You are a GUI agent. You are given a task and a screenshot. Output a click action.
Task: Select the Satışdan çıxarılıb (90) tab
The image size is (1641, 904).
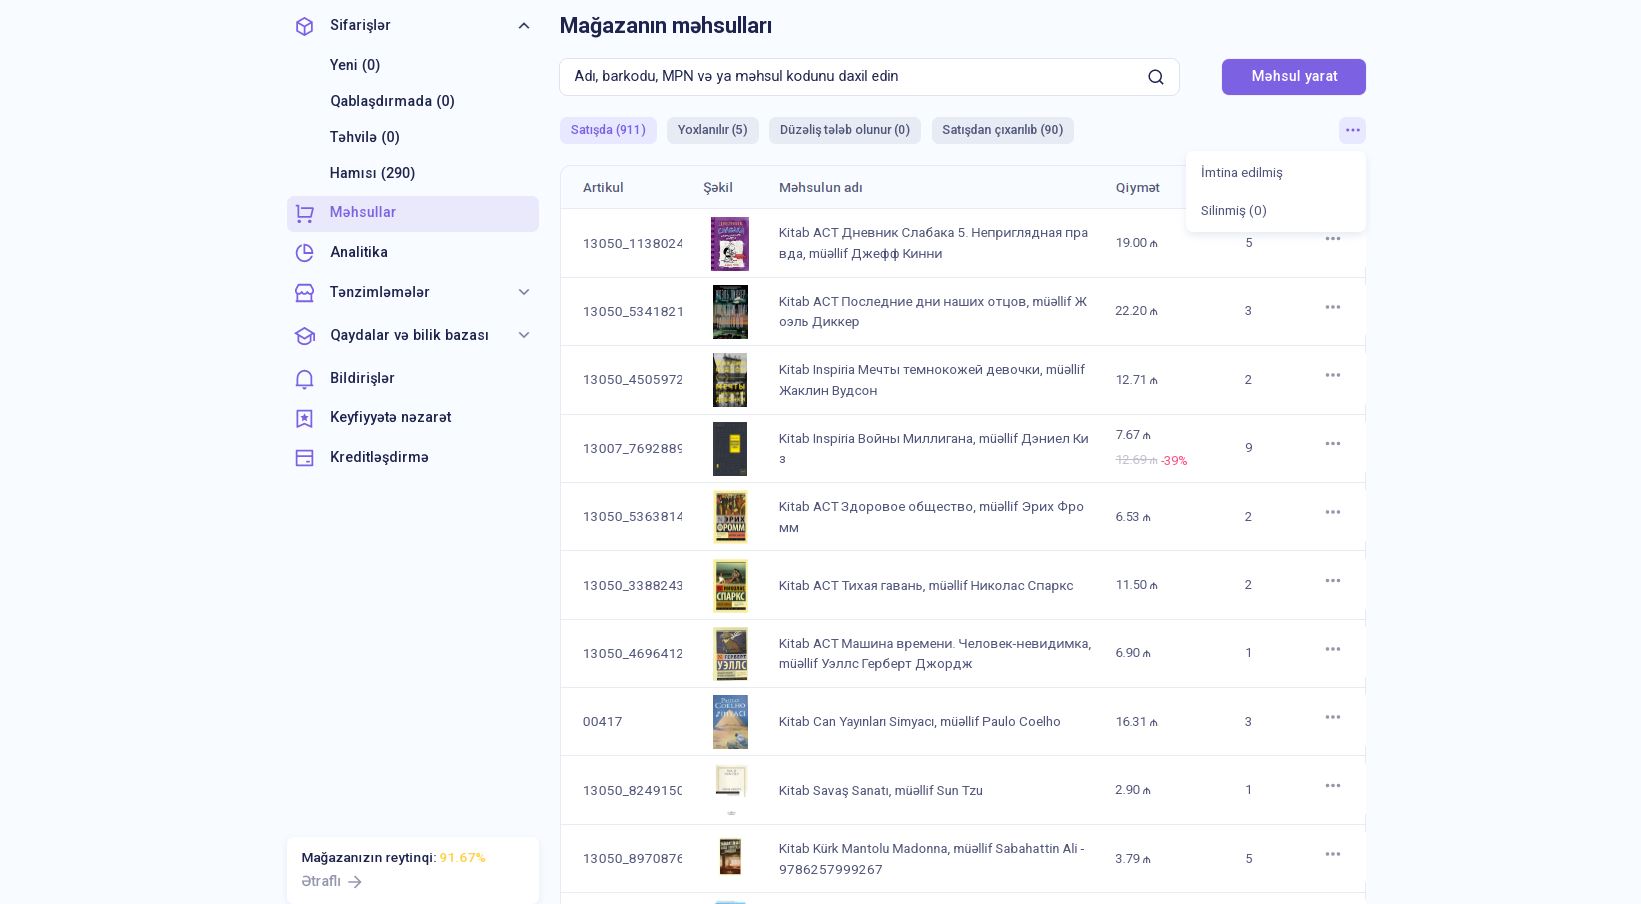coord(1003,130)
